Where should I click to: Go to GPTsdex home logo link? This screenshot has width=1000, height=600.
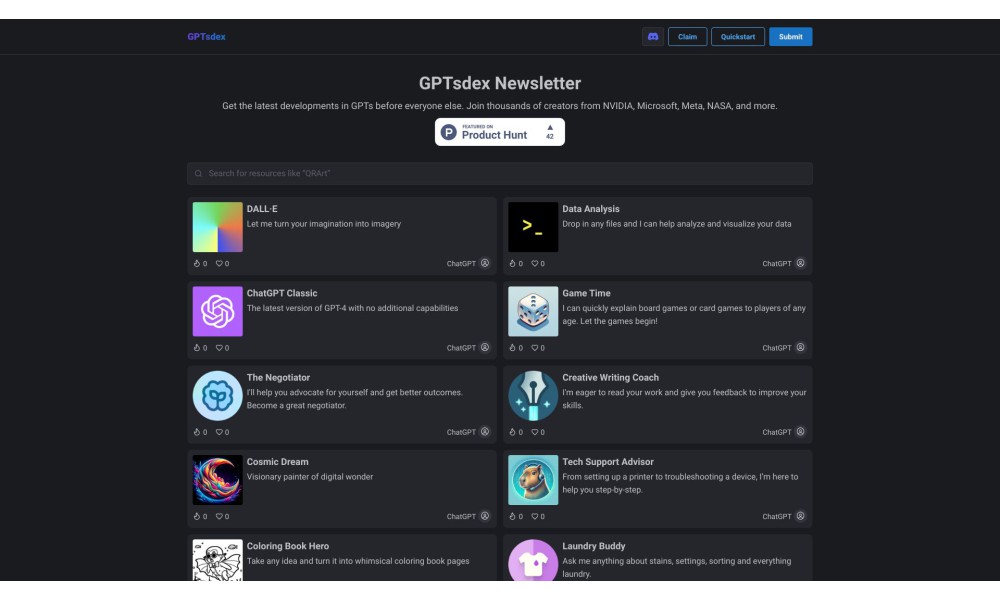[x=206, y=36]
